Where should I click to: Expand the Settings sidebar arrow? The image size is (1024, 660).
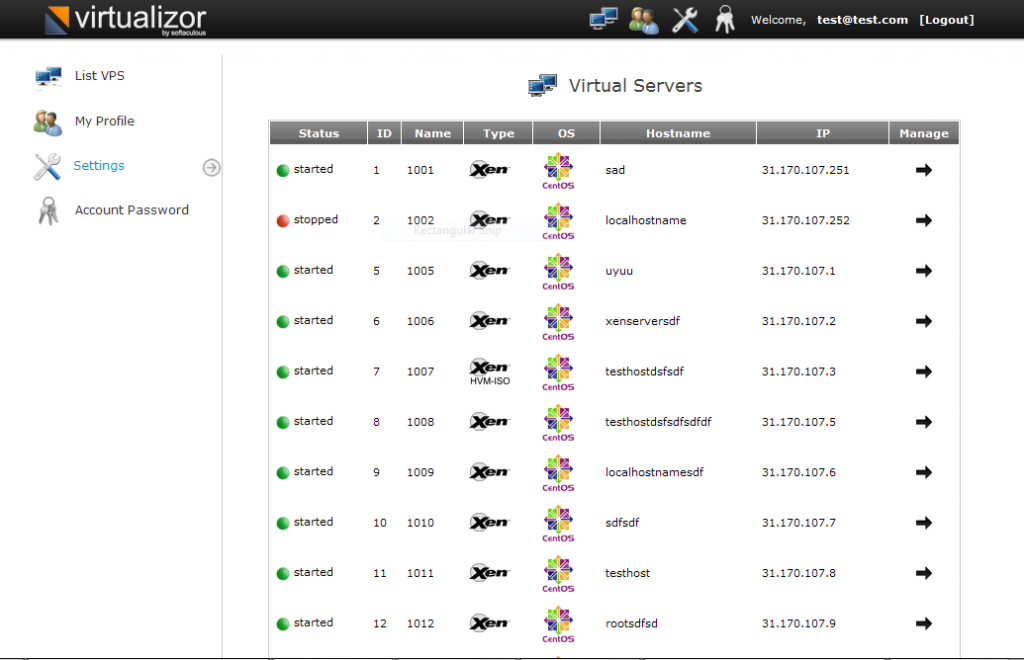tap(211, 168)
